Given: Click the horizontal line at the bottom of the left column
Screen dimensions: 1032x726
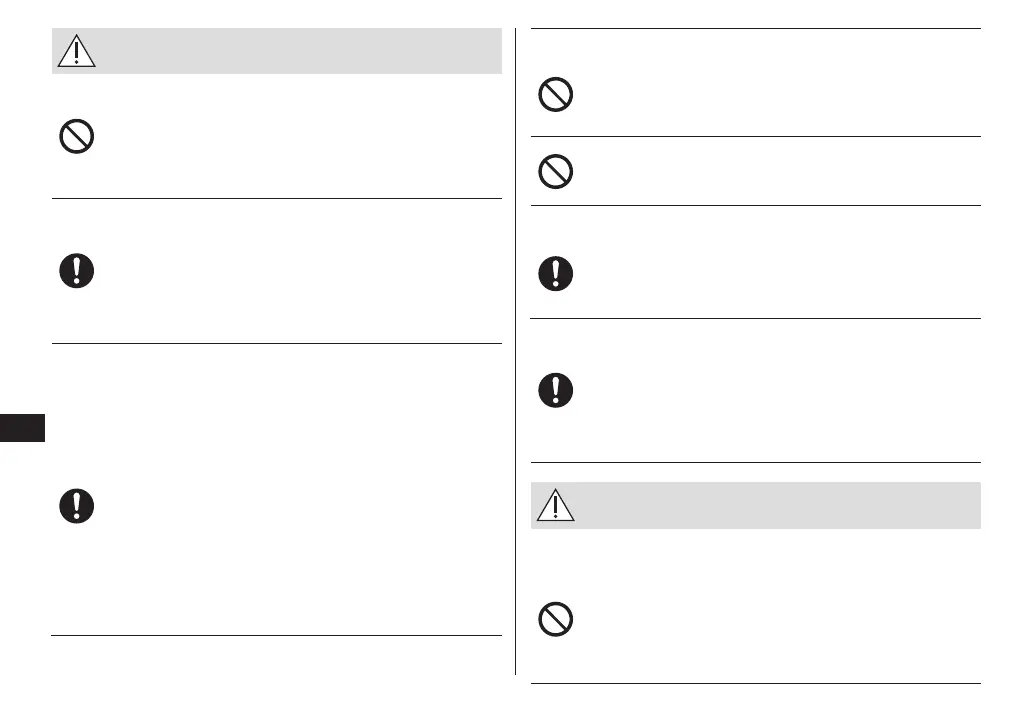Looking at the screenshot, I should click(276, 635).
